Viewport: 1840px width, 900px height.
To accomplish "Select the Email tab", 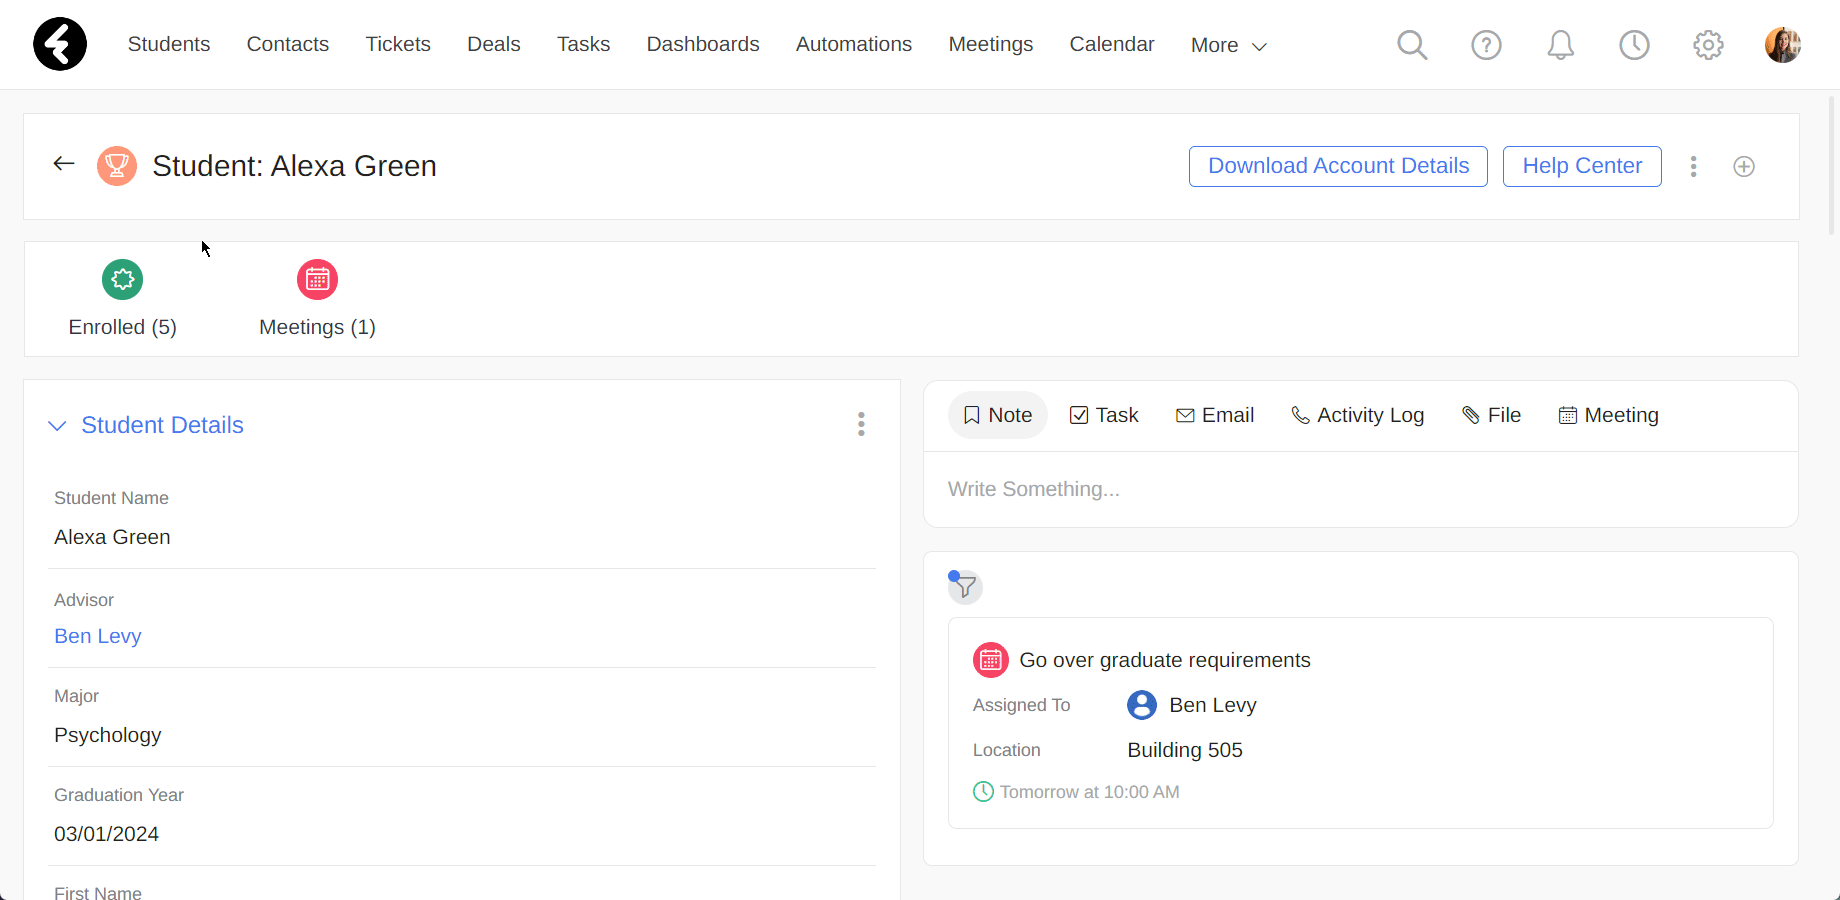I will pos(1215,415).
